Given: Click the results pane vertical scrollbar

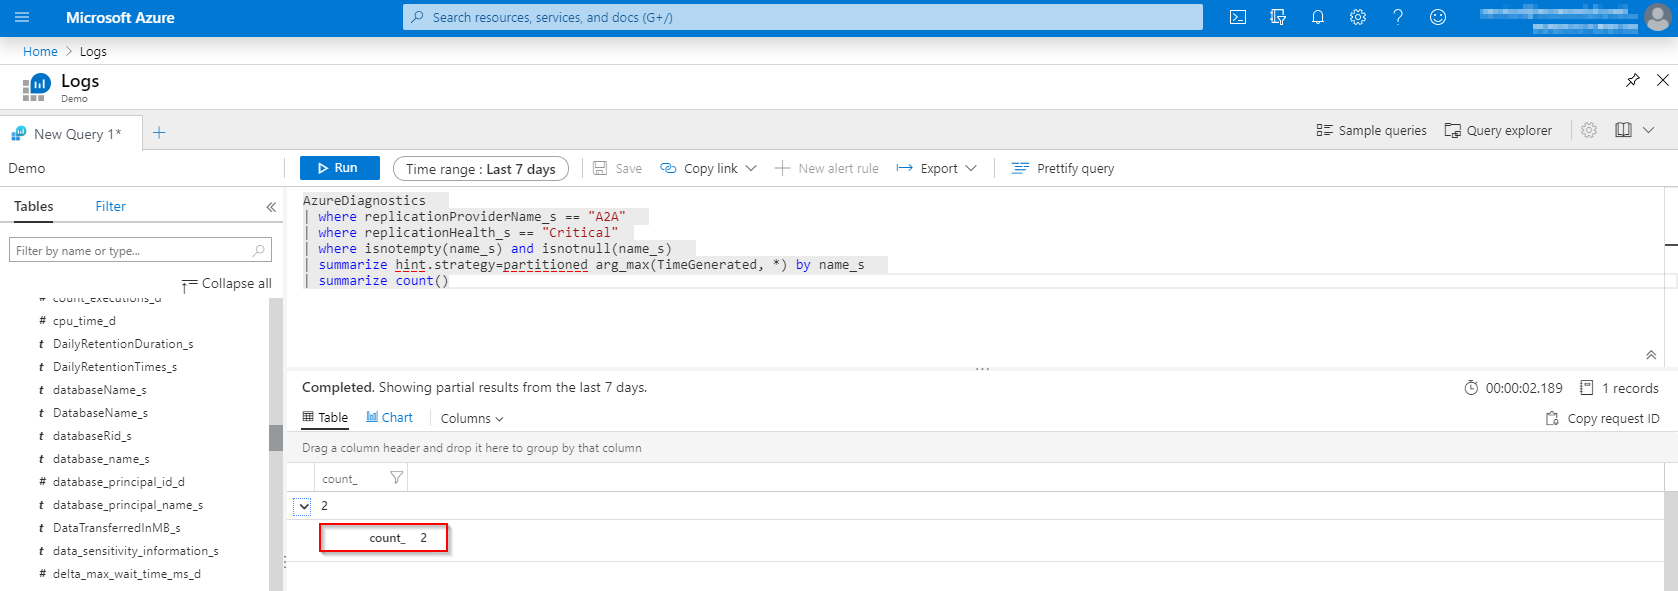Looking at the screenshot, I should coord(1670,540).
